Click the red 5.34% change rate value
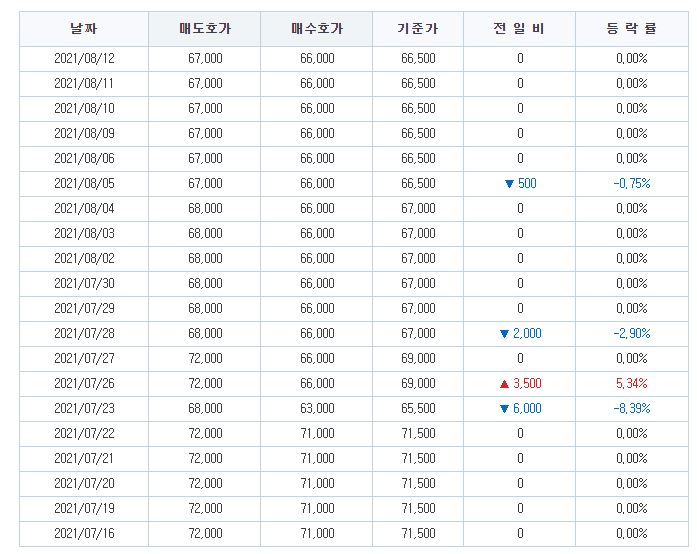The height and width of the screenshot is (554, 697). point(632,383)
